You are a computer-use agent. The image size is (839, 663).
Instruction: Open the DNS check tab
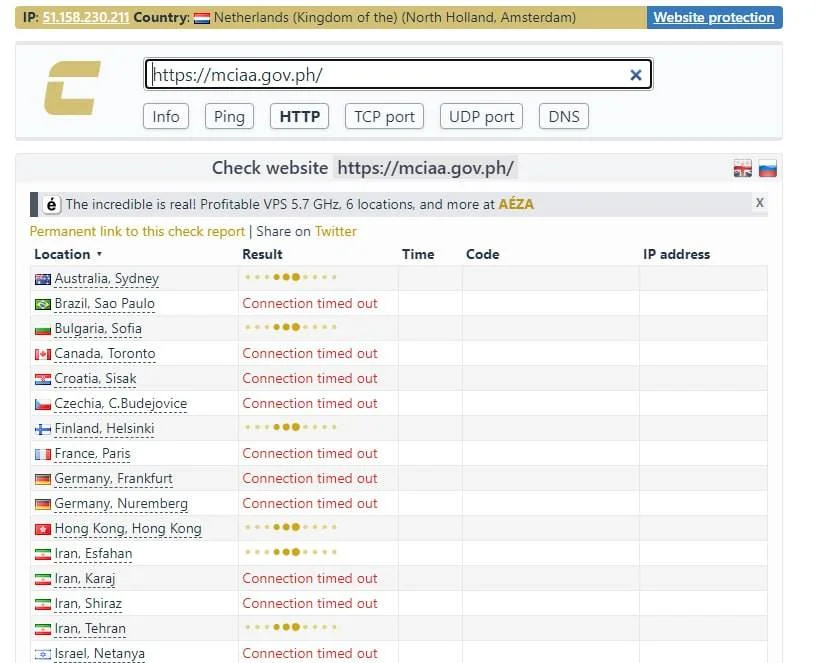tap(564, 116)
